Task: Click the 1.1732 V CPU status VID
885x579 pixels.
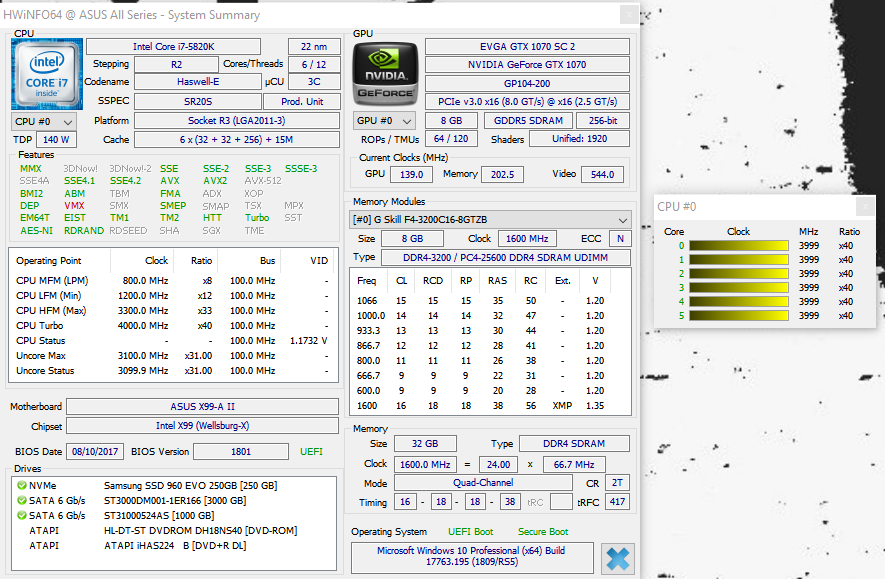Action: click(x=309, y=341)
